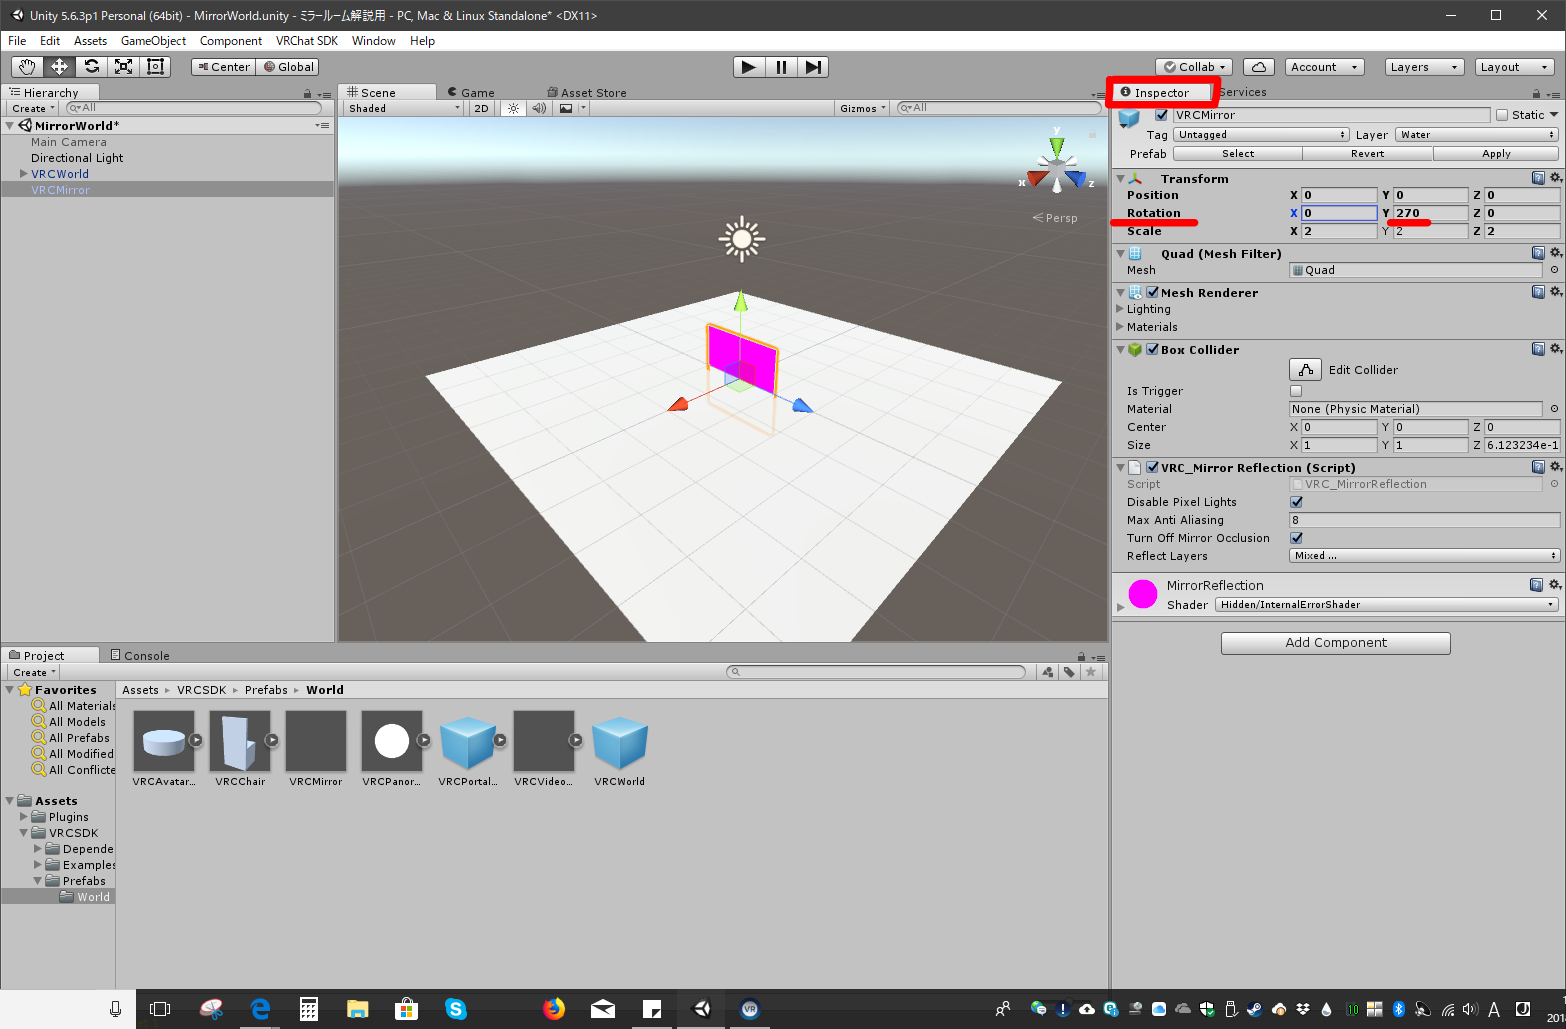The image size is (1566, 1029).
Task: Click Rotation Y input field
Action: coord(1430,213)
